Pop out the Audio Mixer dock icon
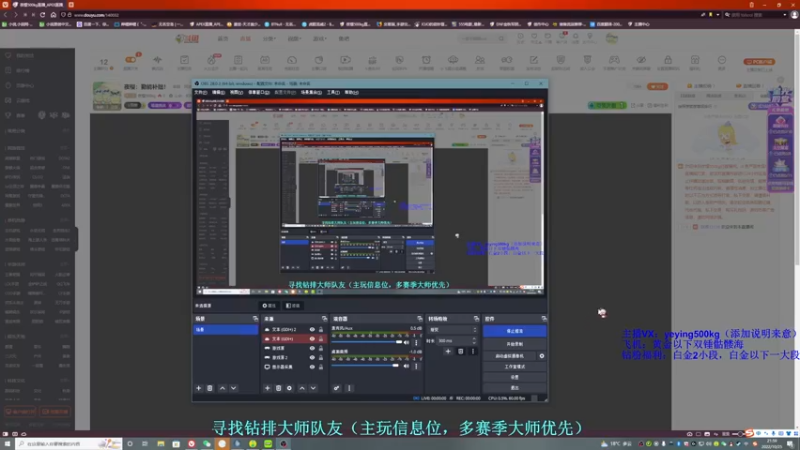The image size is (800, 450). click(x=420, y=319)
